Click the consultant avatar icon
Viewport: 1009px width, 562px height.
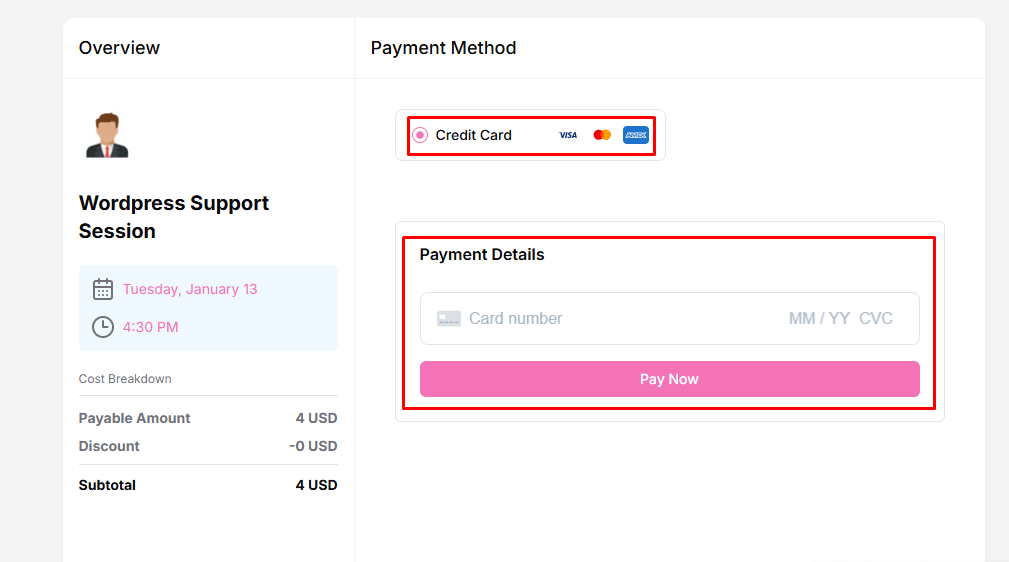(x=107, y=135)
